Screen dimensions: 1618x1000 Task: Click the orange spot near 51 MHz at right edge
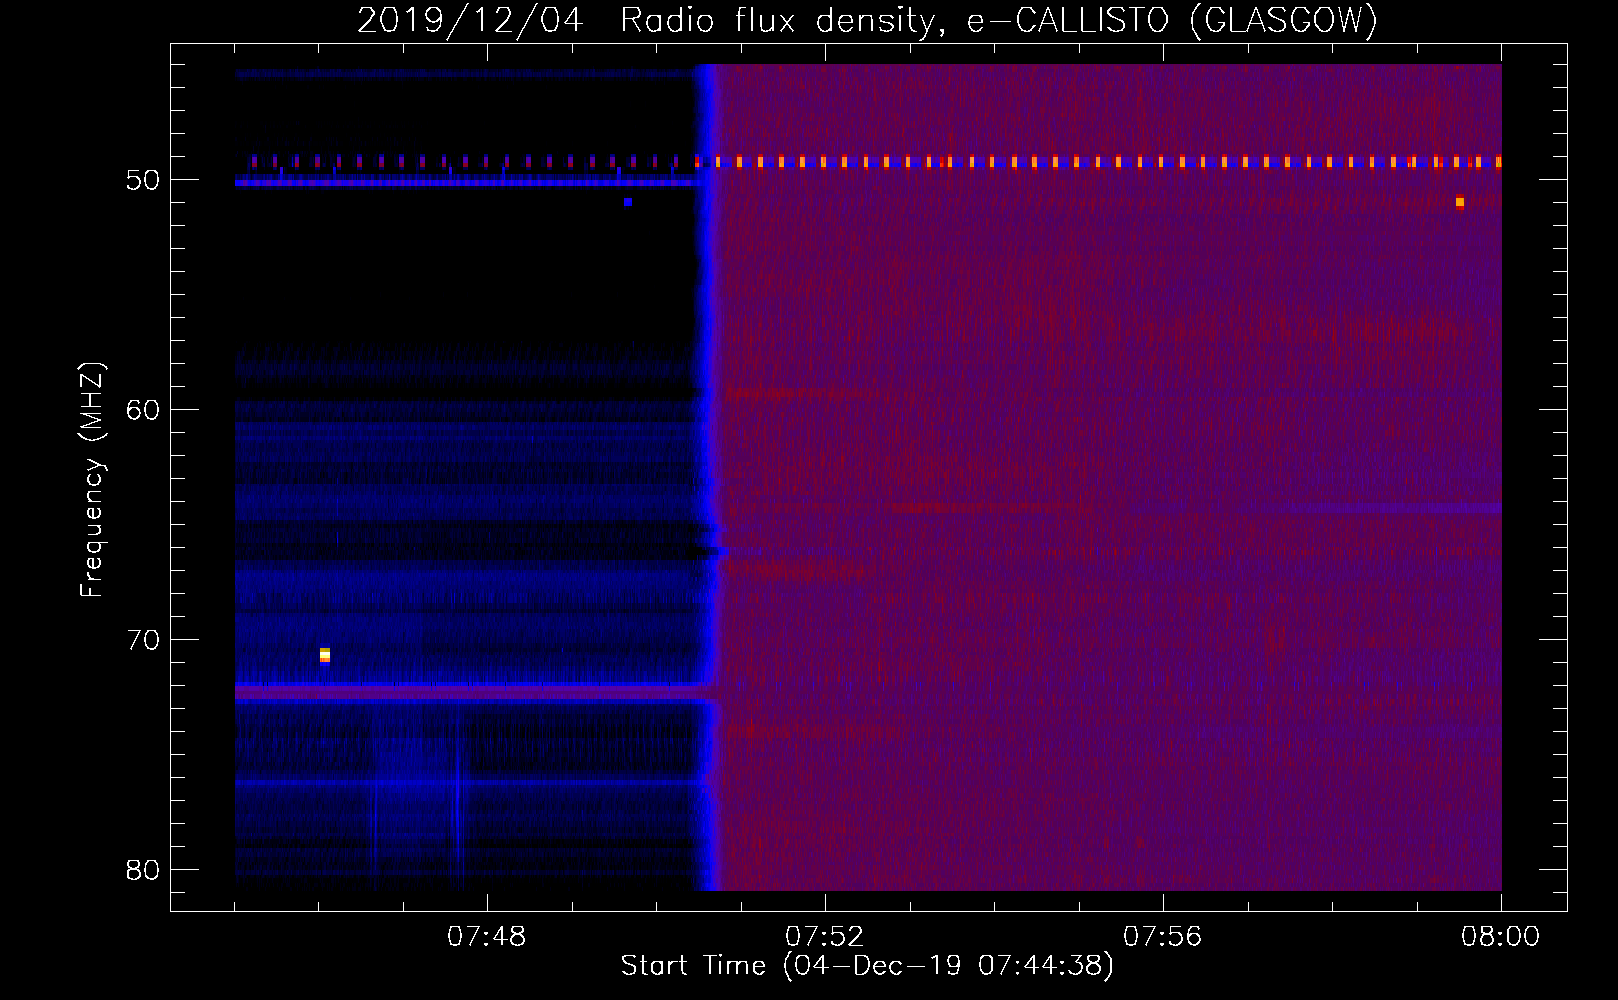pos(1460,202)
